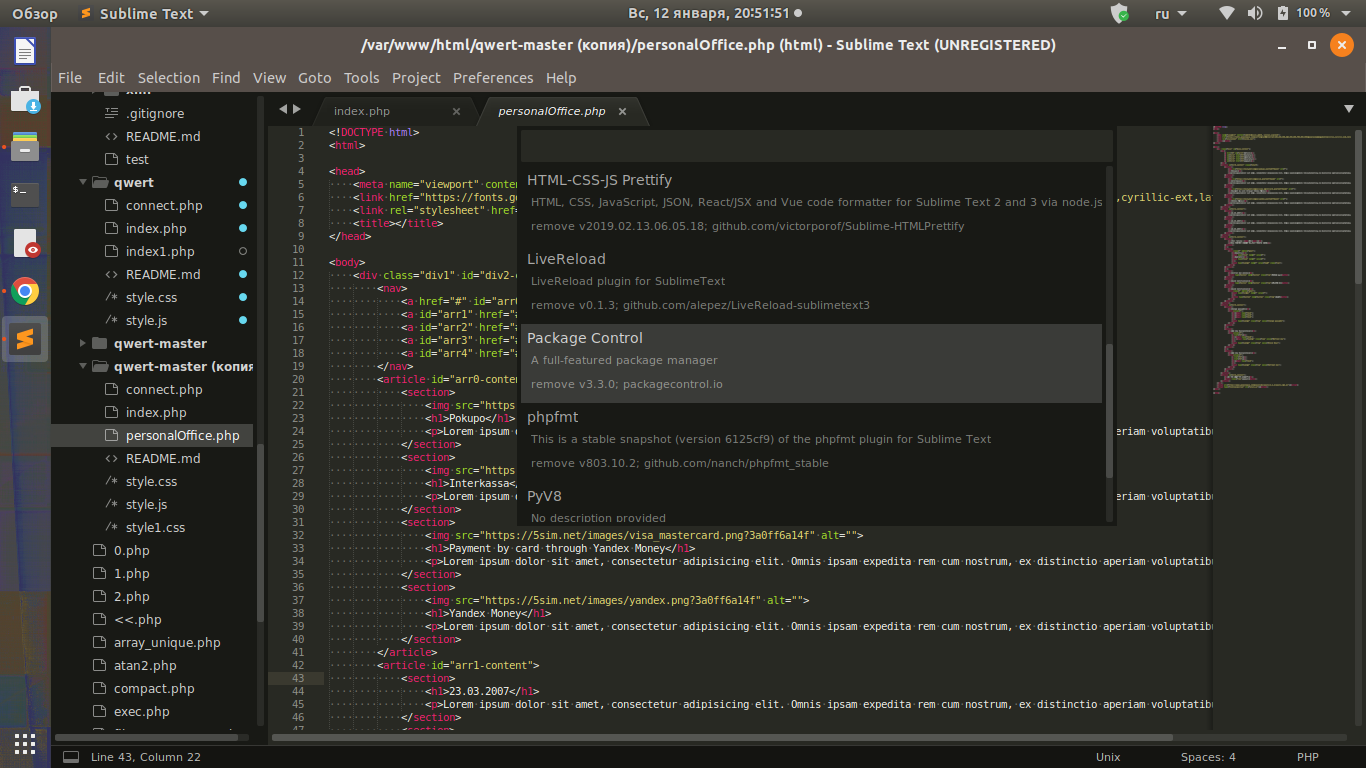Open LibreOffice Writer from the dock
The height and width of the screenshot is (768, 1366).
click(x=25, y=51)
